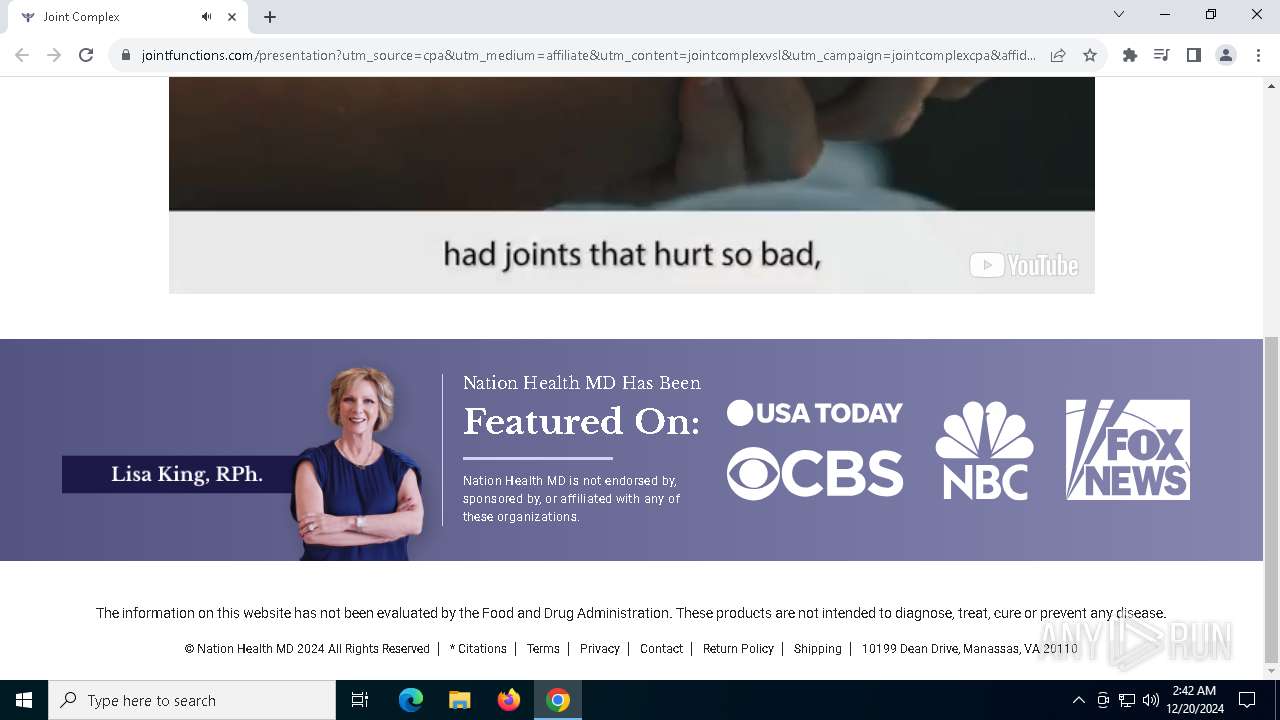This screenshot has height=720, width=1280.
Task: Open the Privacy link
Action: pyautogui.click(x=600, y=649)
